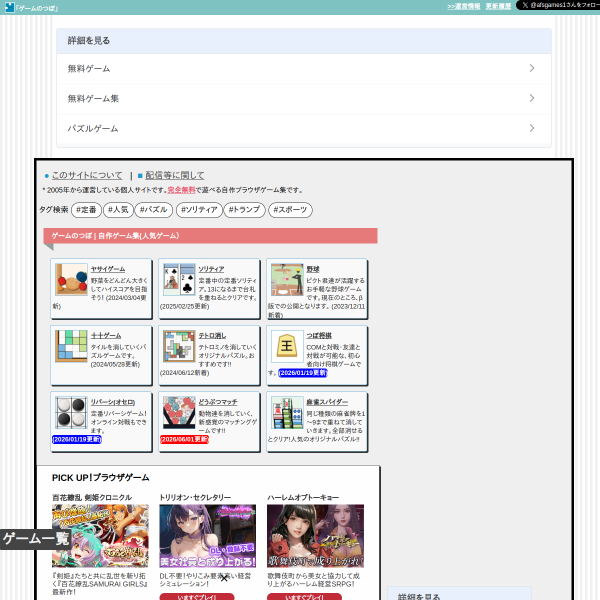The height and width of the screenshot is (600, 600).
Task: Open the このサイトについて link
Action: coord(87,175)
